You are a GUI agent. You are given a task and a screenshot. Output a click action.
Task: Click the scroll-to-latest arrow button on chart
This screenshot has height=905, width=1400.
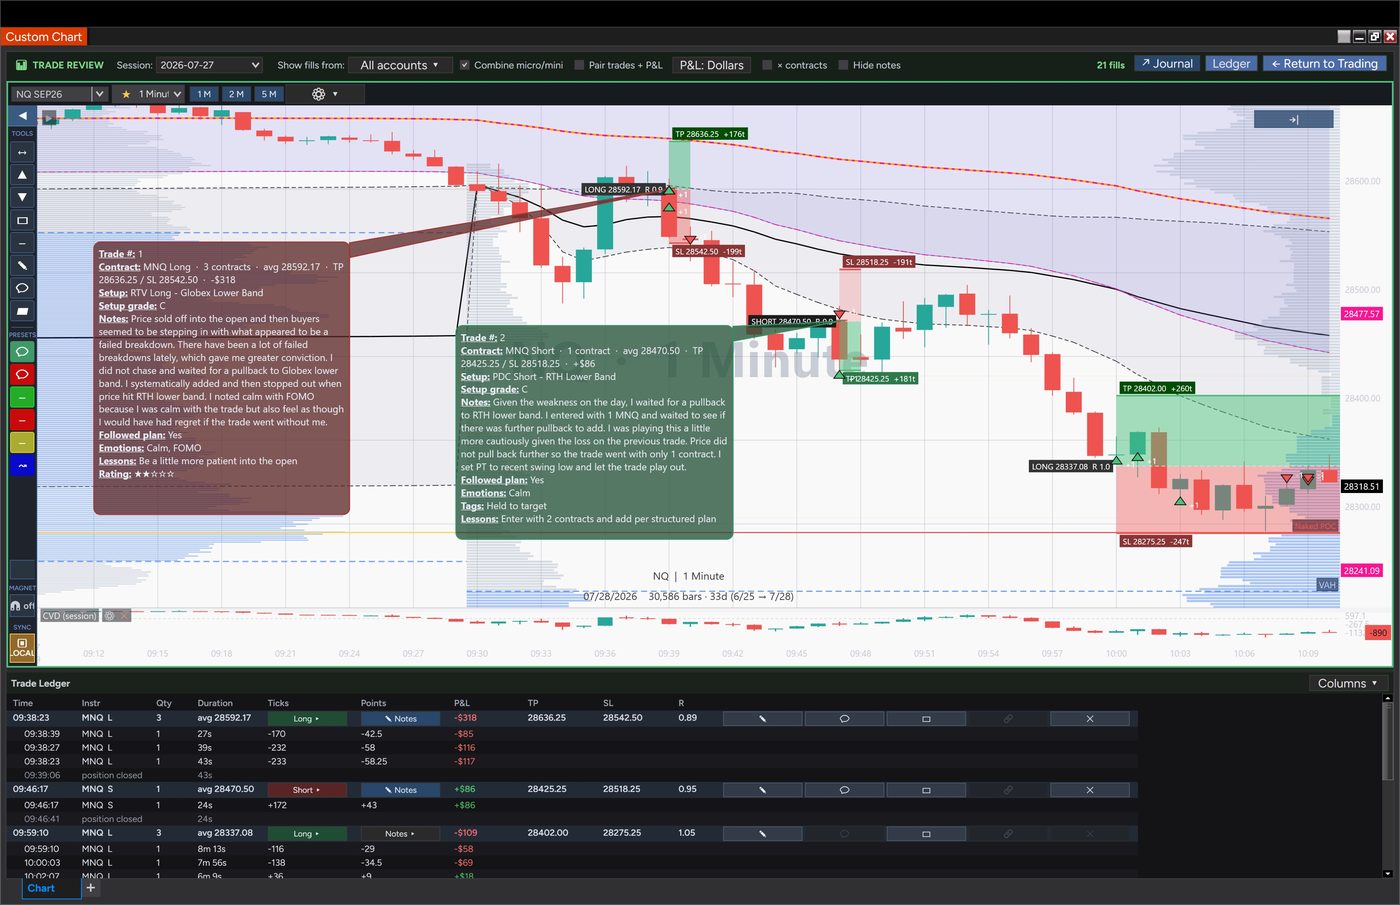(1293, 119)
